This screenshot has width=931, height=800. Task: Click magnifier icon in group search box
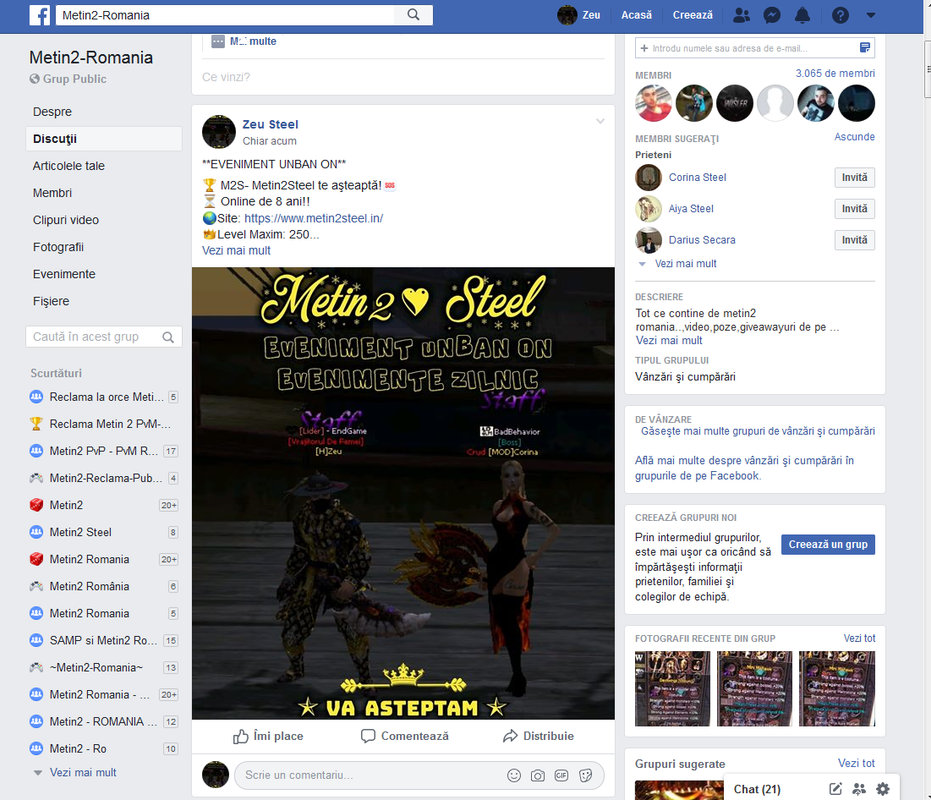click(x=169, y=337)
